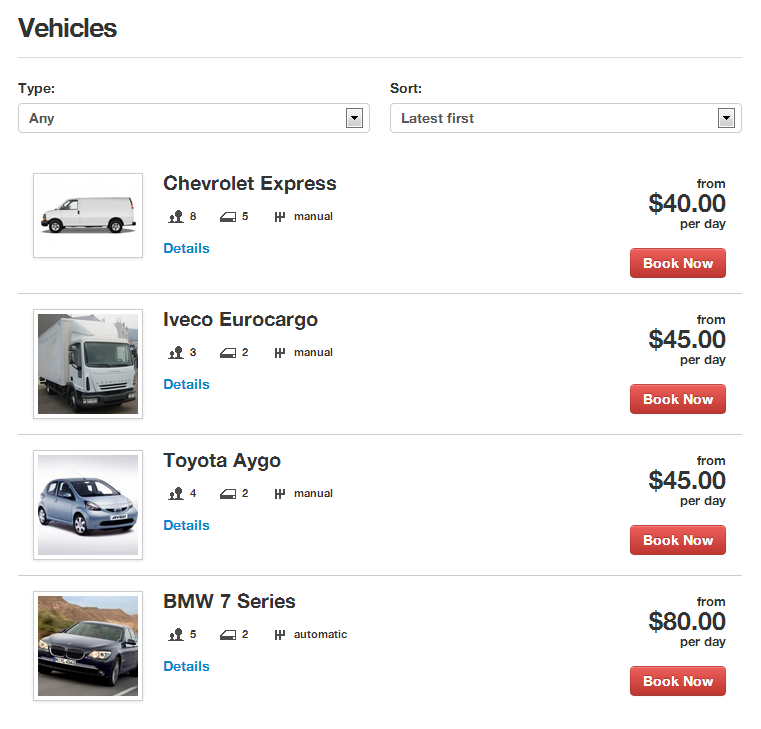Click the luggage icon for BMW 7 Series
The image size is (761, 729).
[228, 635]
